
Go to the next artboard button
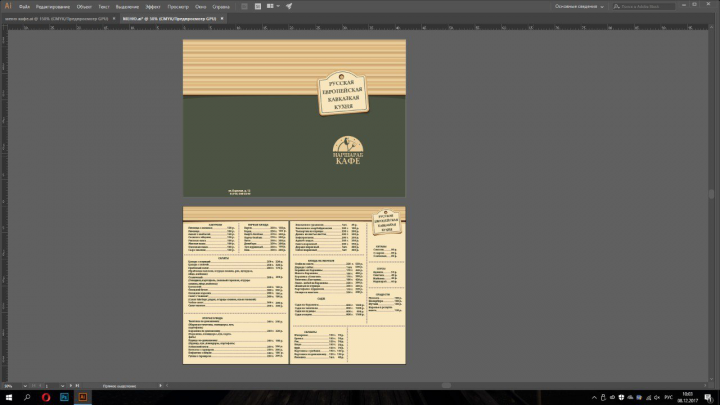[x=70, y=386]
